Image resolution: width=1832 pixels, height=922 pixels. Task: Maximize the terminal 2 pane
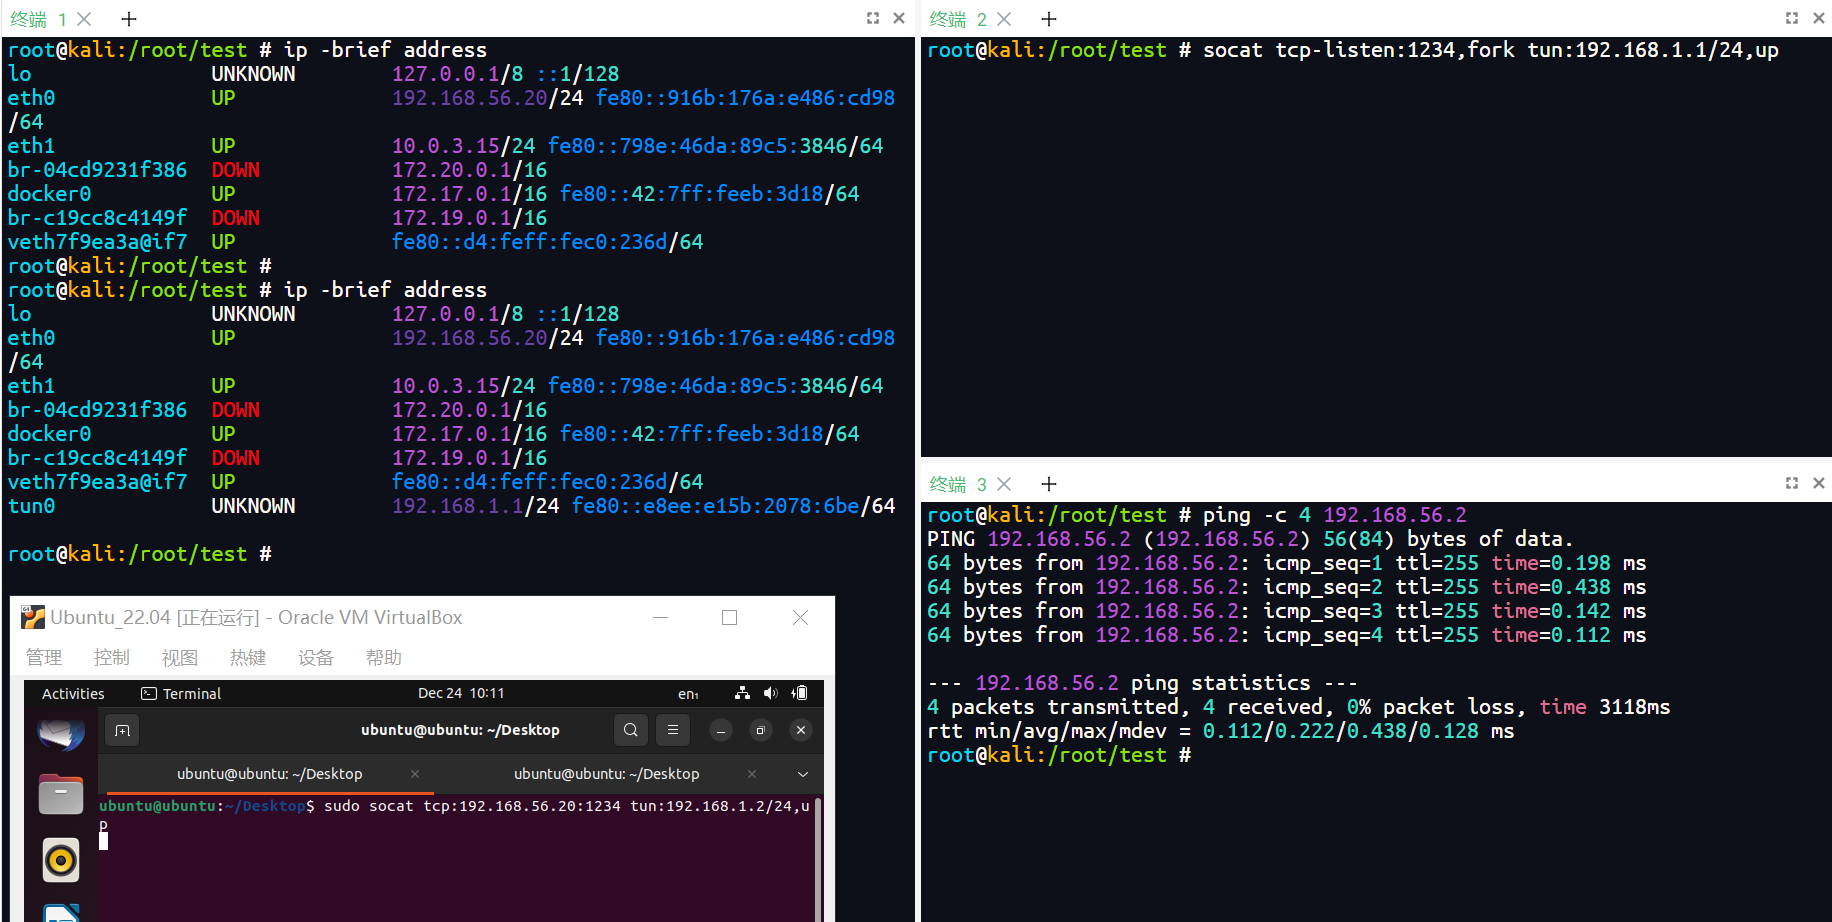1791,18
